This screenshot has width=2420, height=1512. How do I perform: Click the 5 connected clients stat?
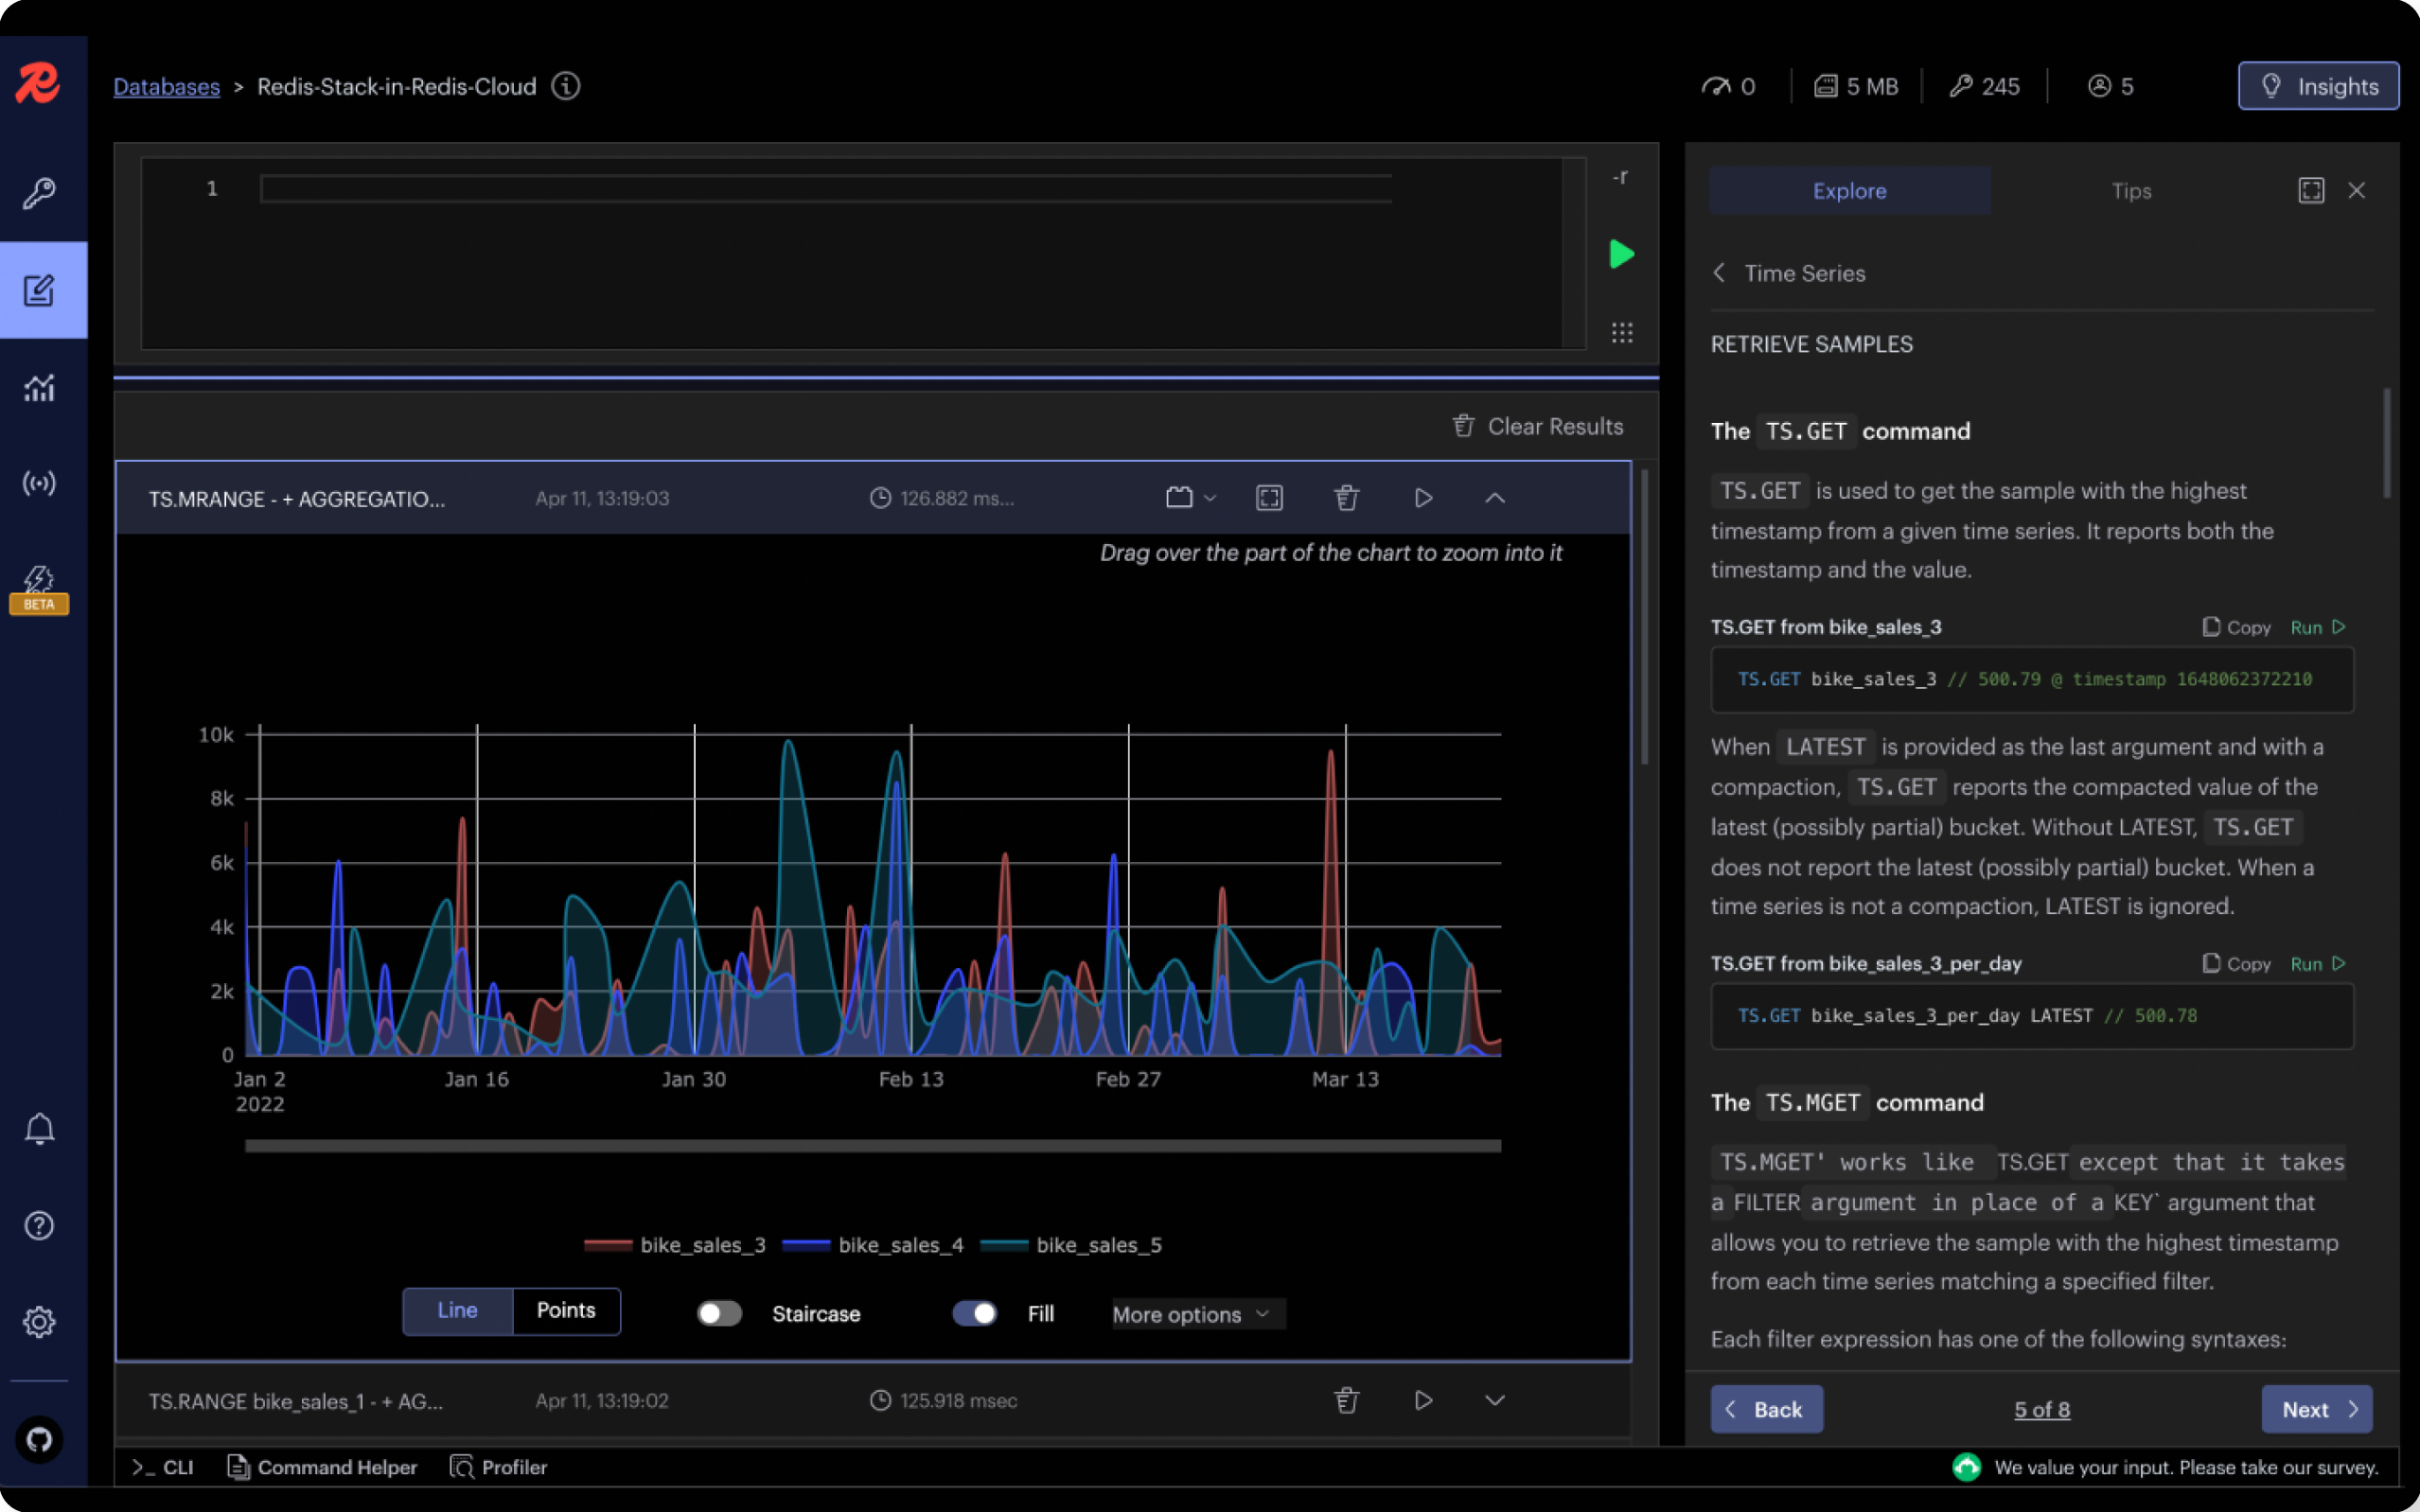(2110, 86)
